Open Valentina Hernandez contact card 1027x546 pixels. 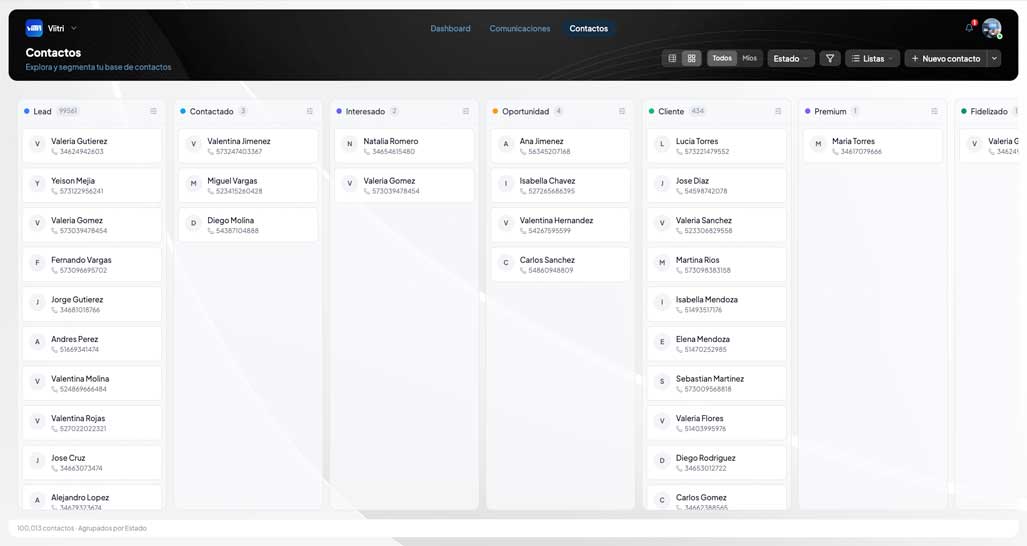(561, 225)
